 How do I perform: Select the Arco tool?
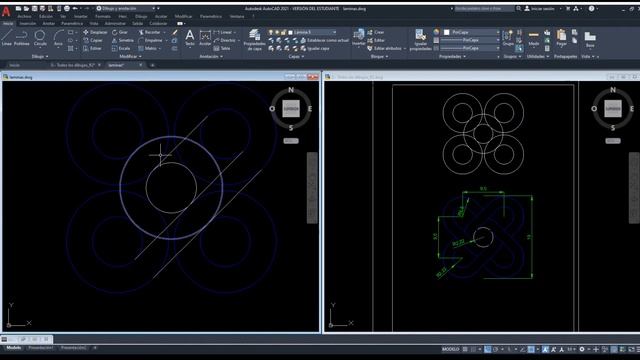click(58, 38)
